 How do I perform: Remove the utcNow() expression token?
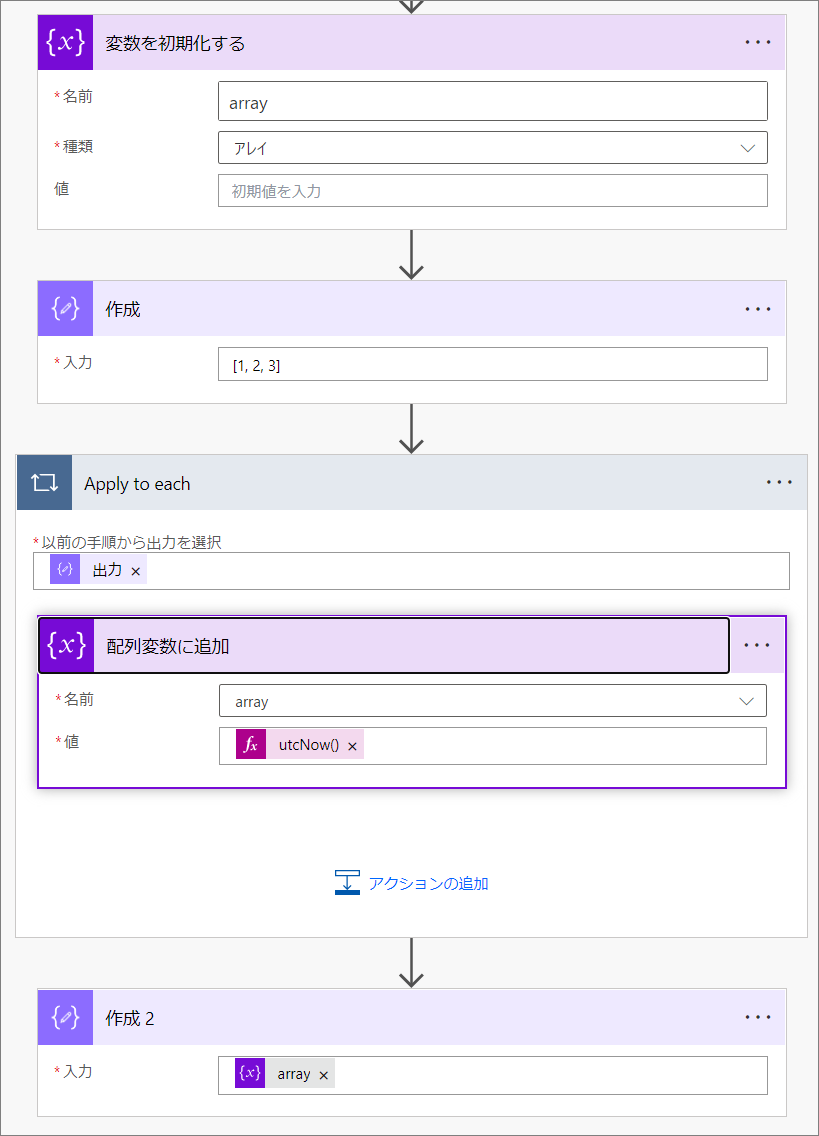coord(352,746)
